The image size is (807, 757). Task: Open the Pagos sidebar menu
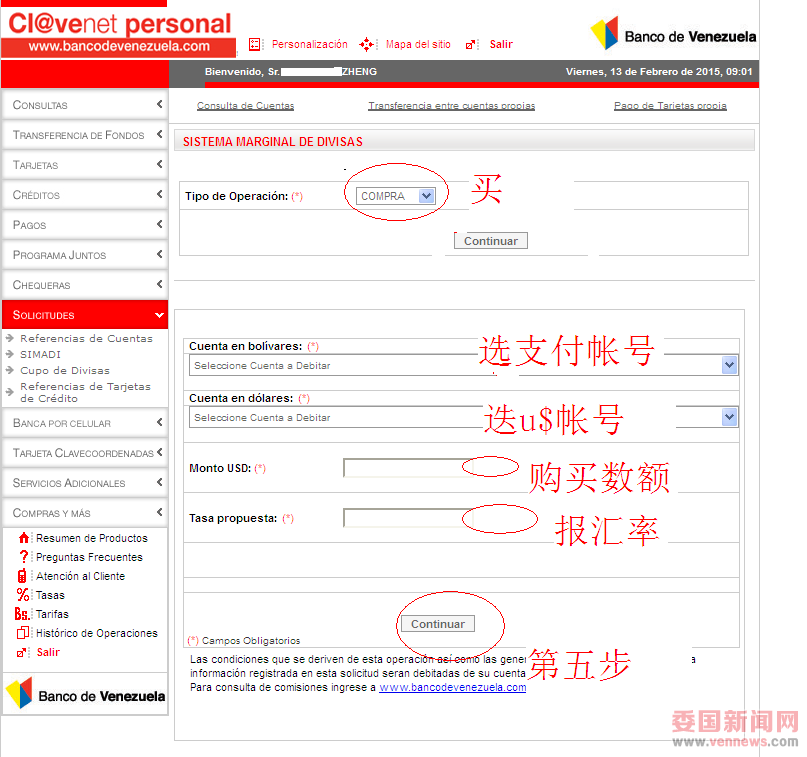coord(85,224)
